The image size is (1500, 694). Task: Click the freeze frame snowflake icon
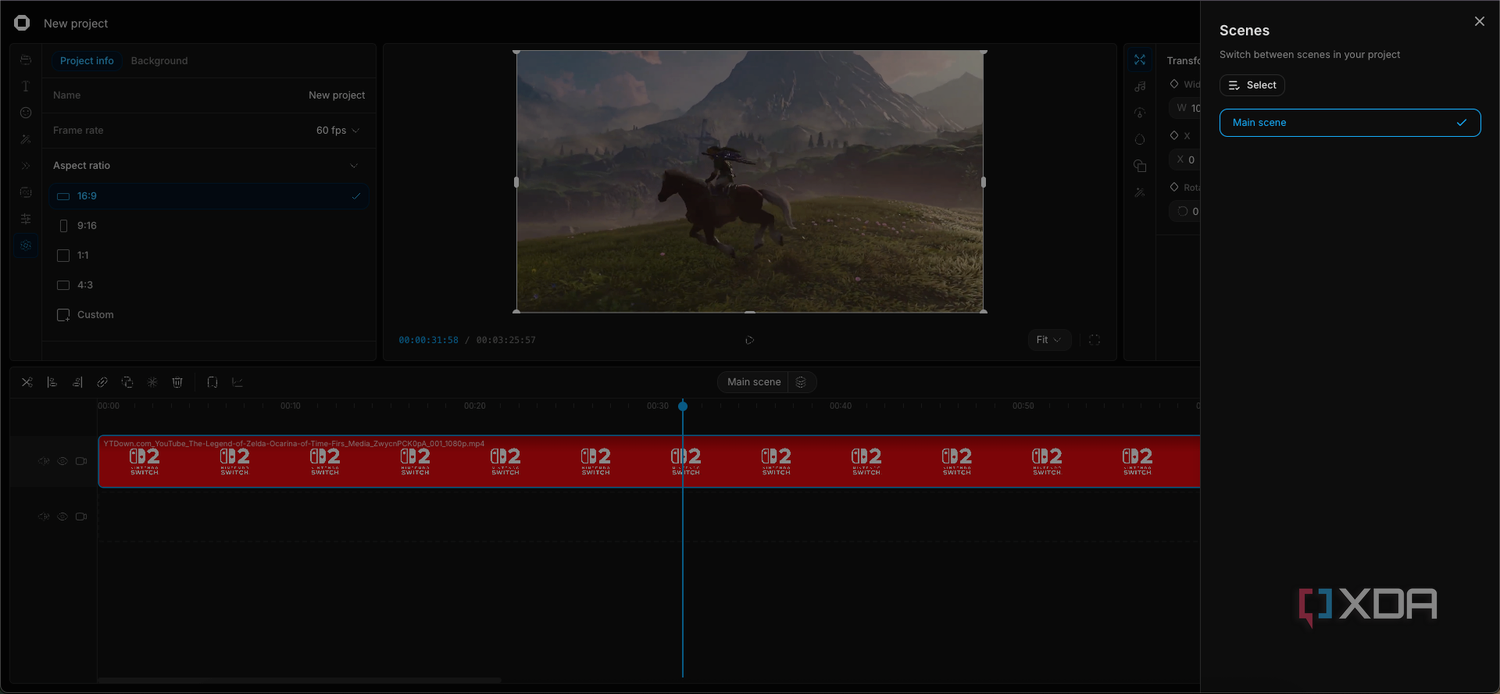click(152, 382)
